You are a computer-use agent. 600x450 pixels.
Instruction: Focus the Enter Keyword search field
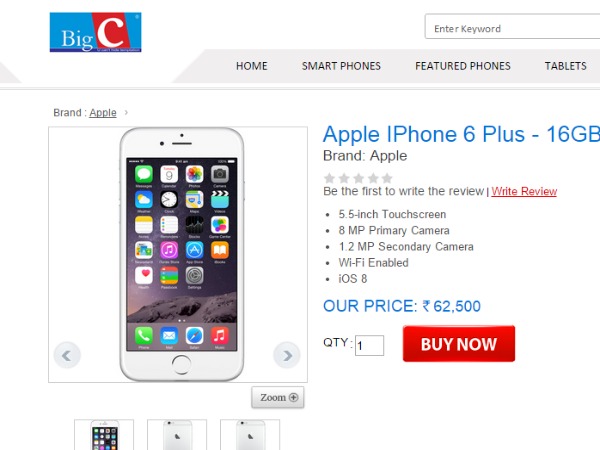[x=512, y=26]
